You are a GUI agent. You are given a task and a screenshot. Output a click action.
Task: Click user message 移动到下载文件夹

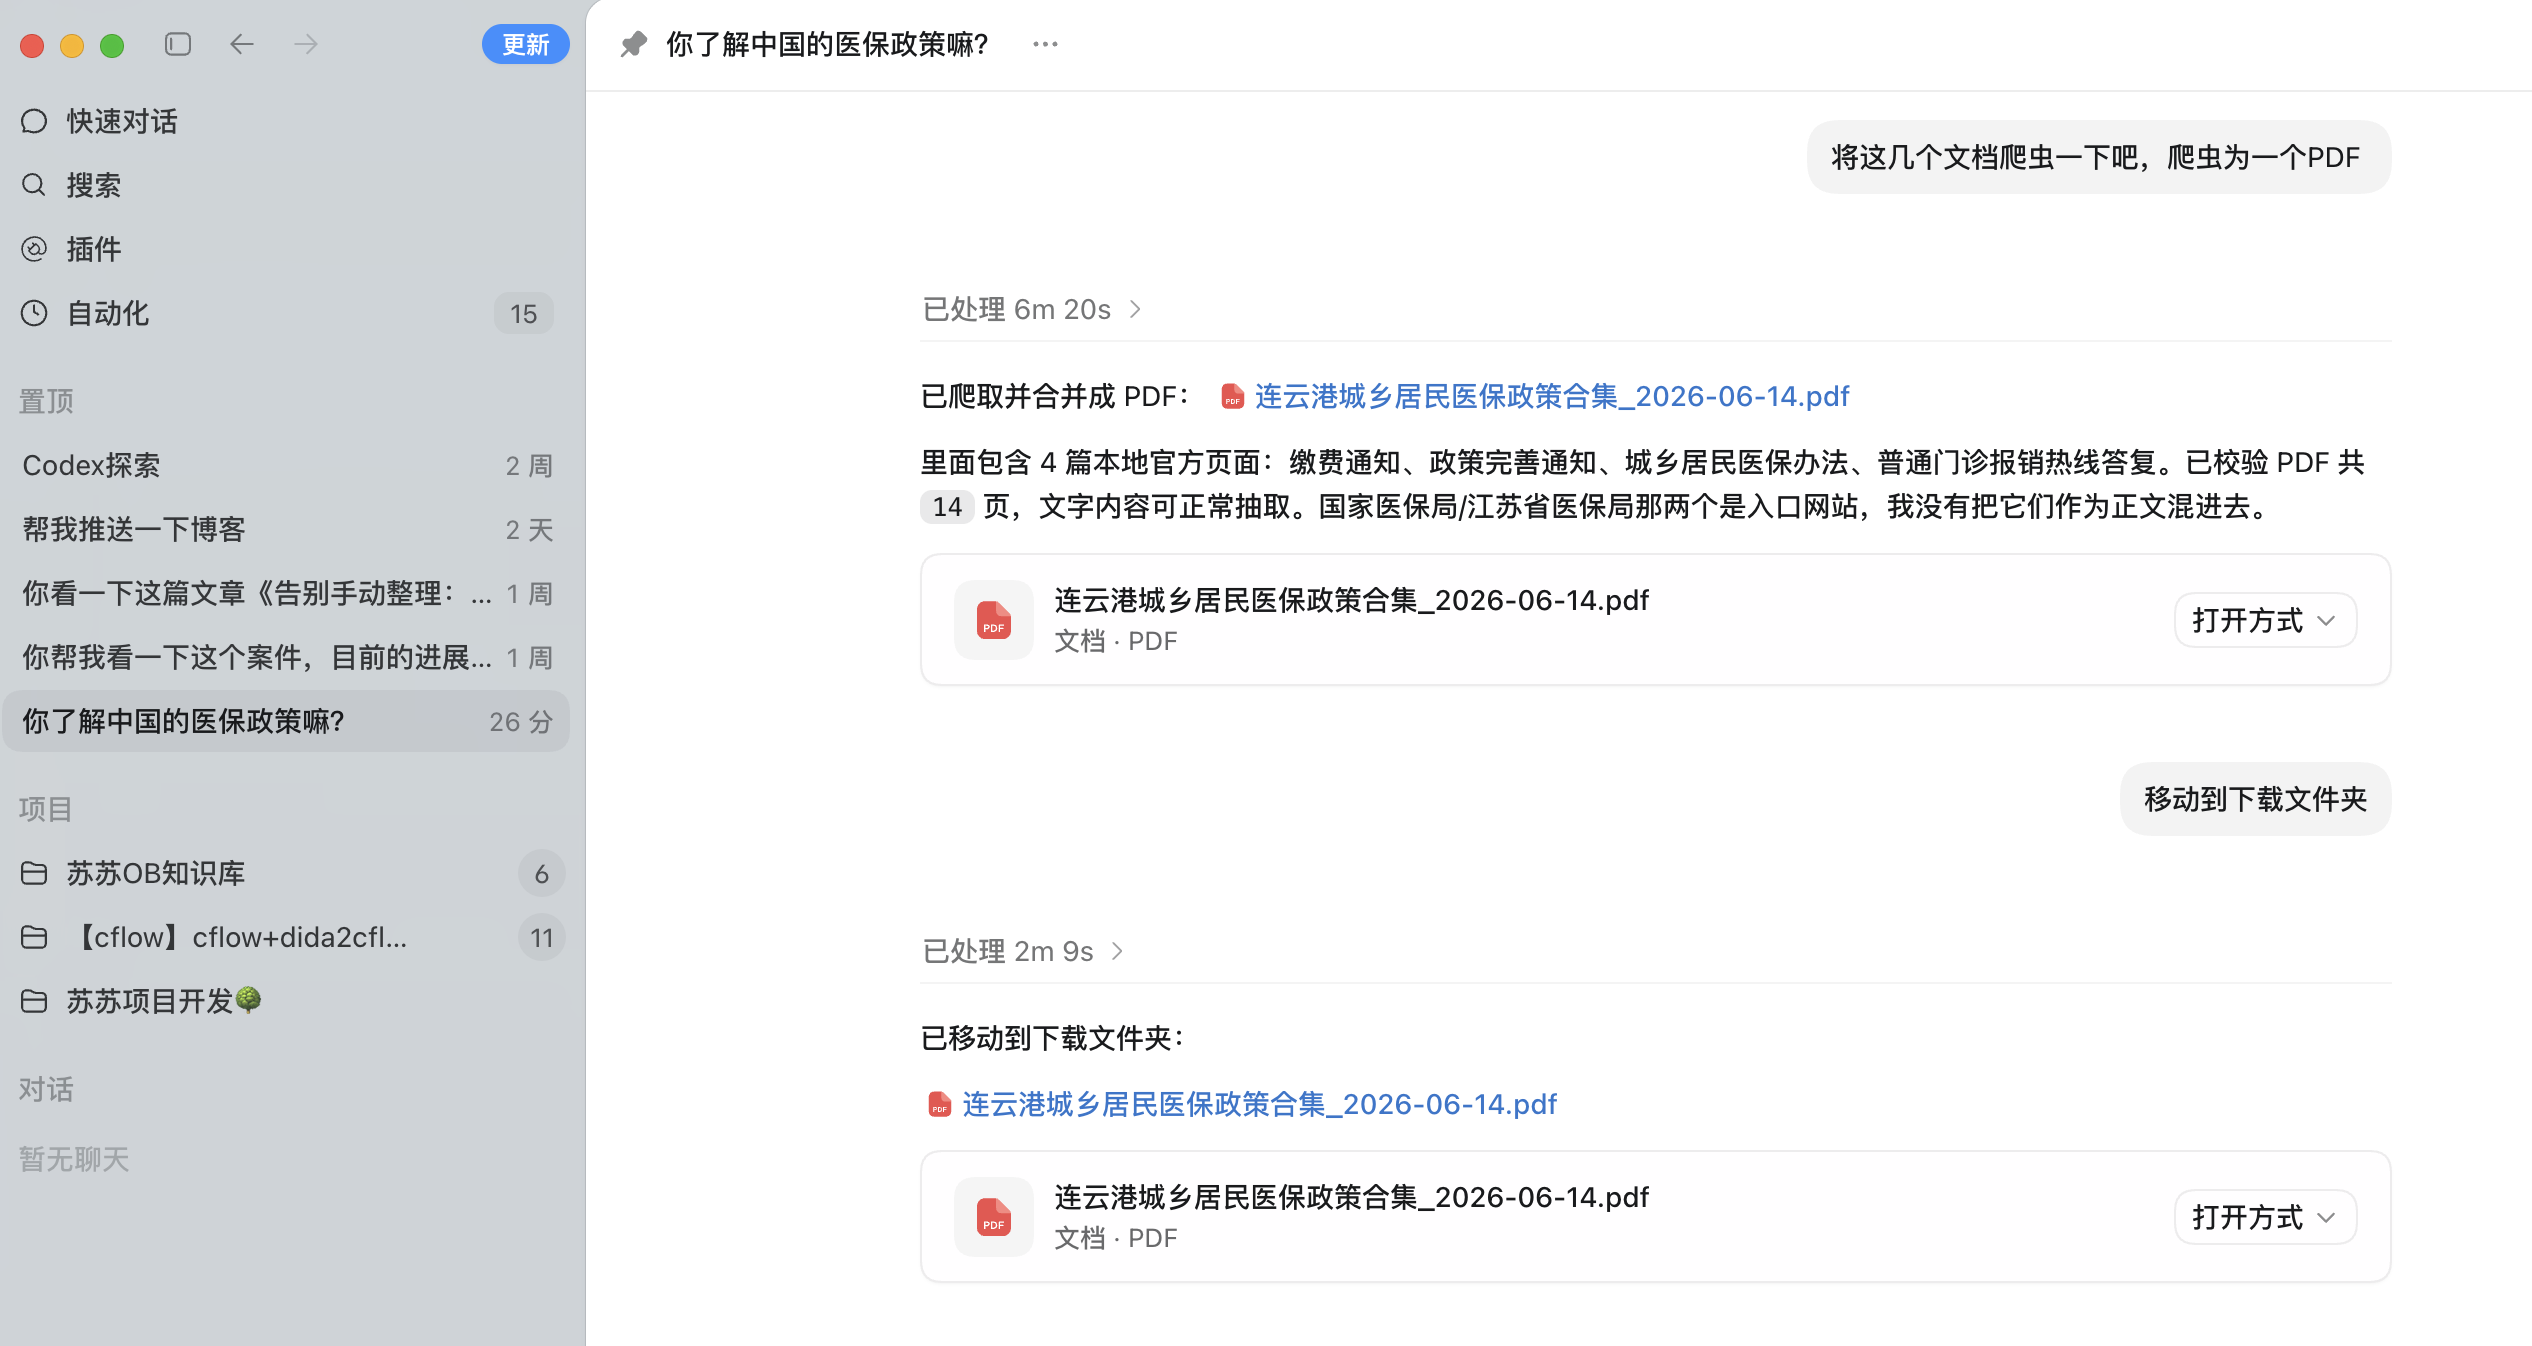tap(2255, 799)
